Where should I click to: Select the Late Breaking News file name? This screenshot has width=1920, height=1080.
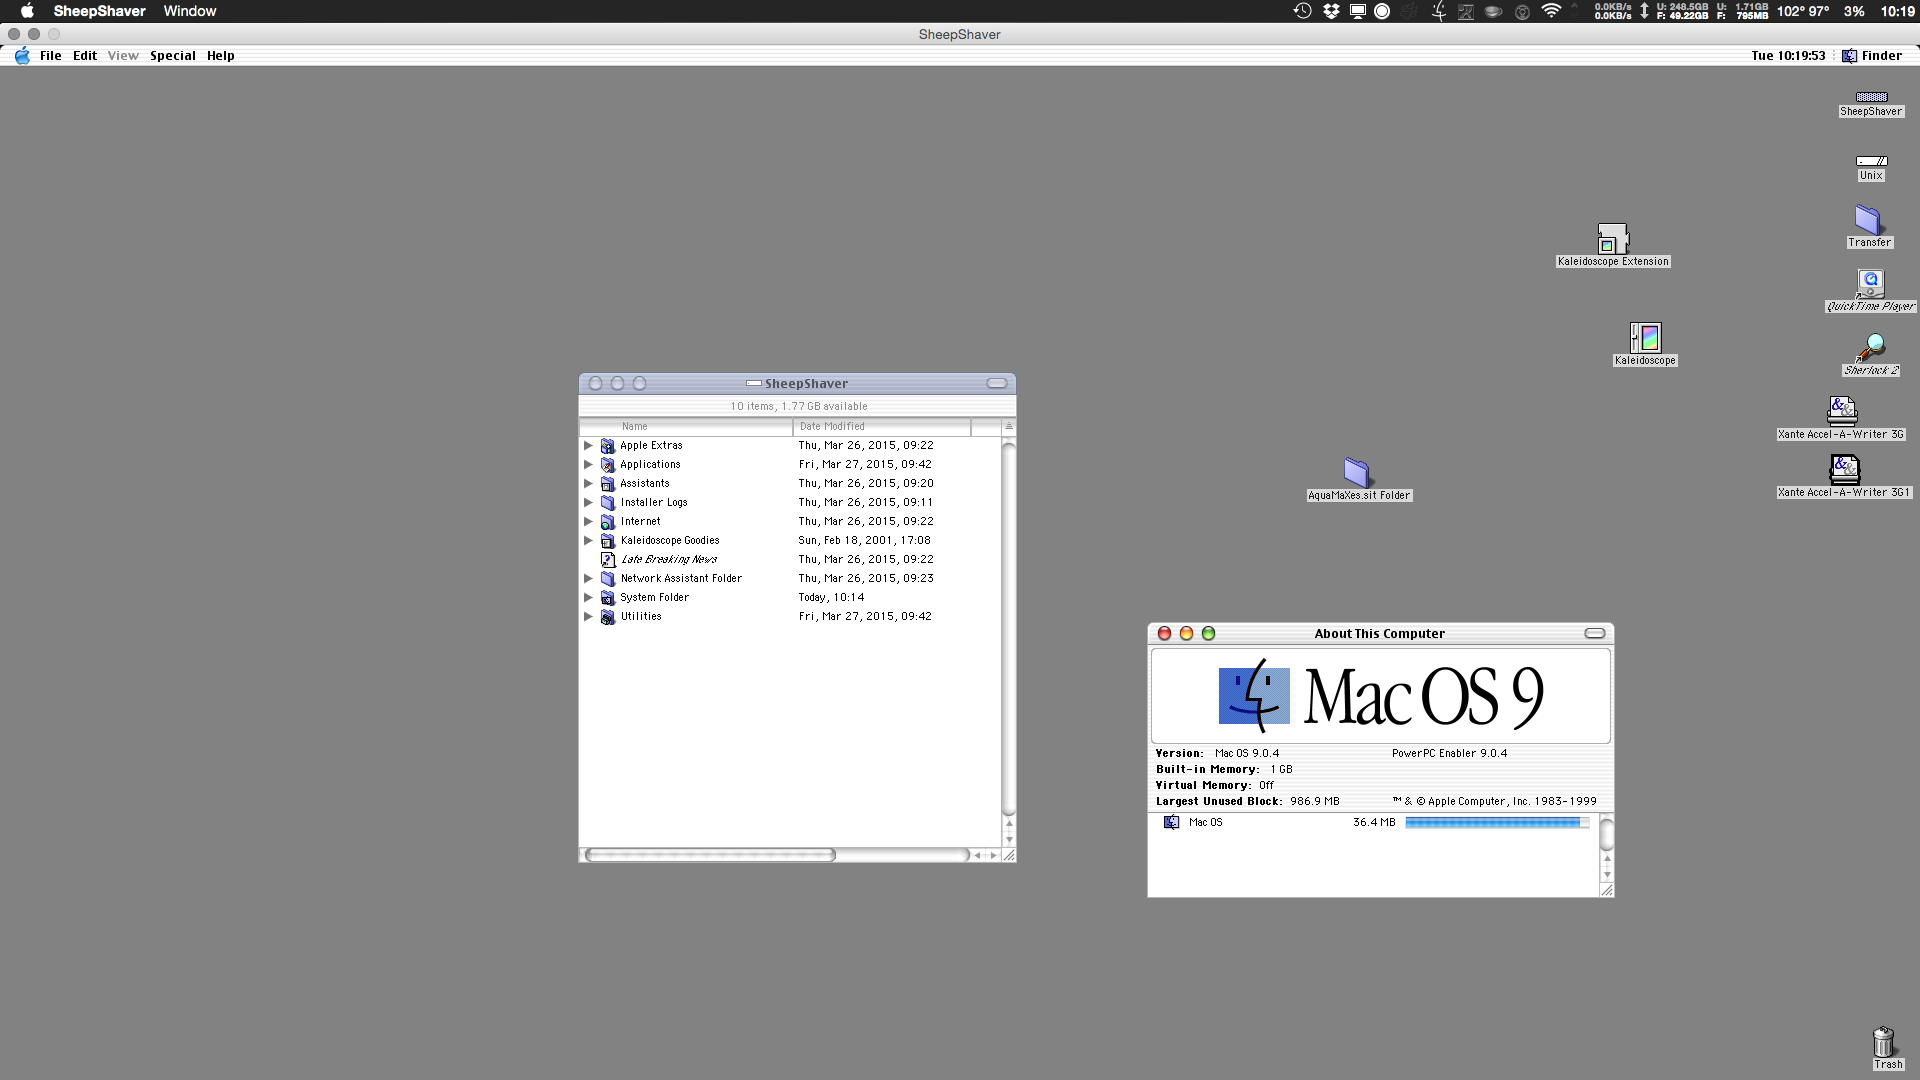click(669, 560)
